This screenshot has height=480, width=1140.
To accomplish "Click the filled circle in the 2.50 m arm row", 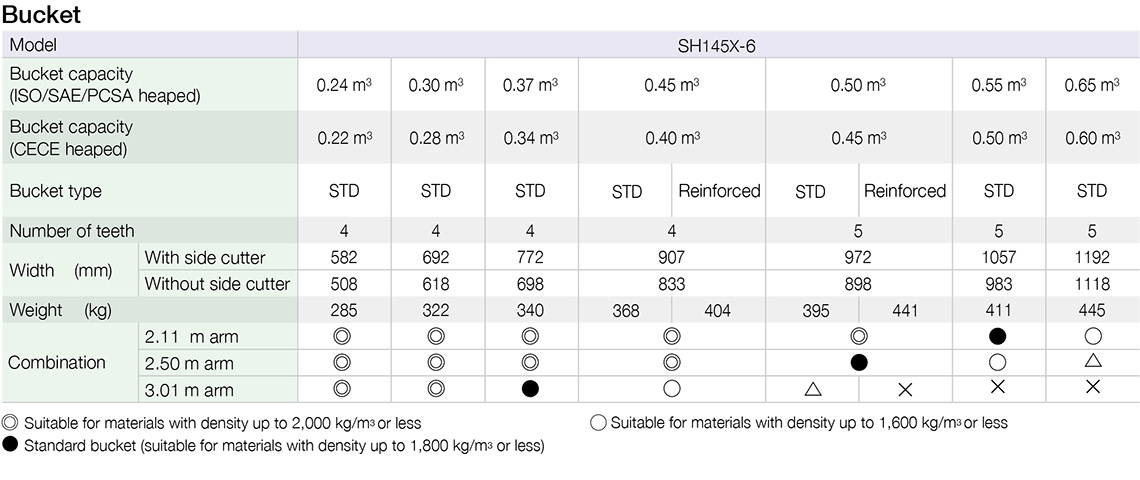I will (859, 363).
